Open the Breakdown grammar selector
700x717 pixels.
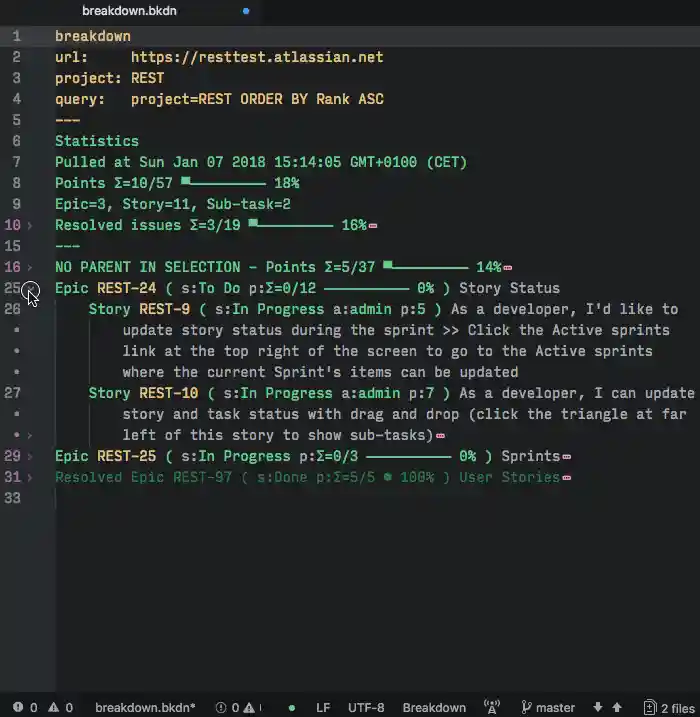pos(434,707)
